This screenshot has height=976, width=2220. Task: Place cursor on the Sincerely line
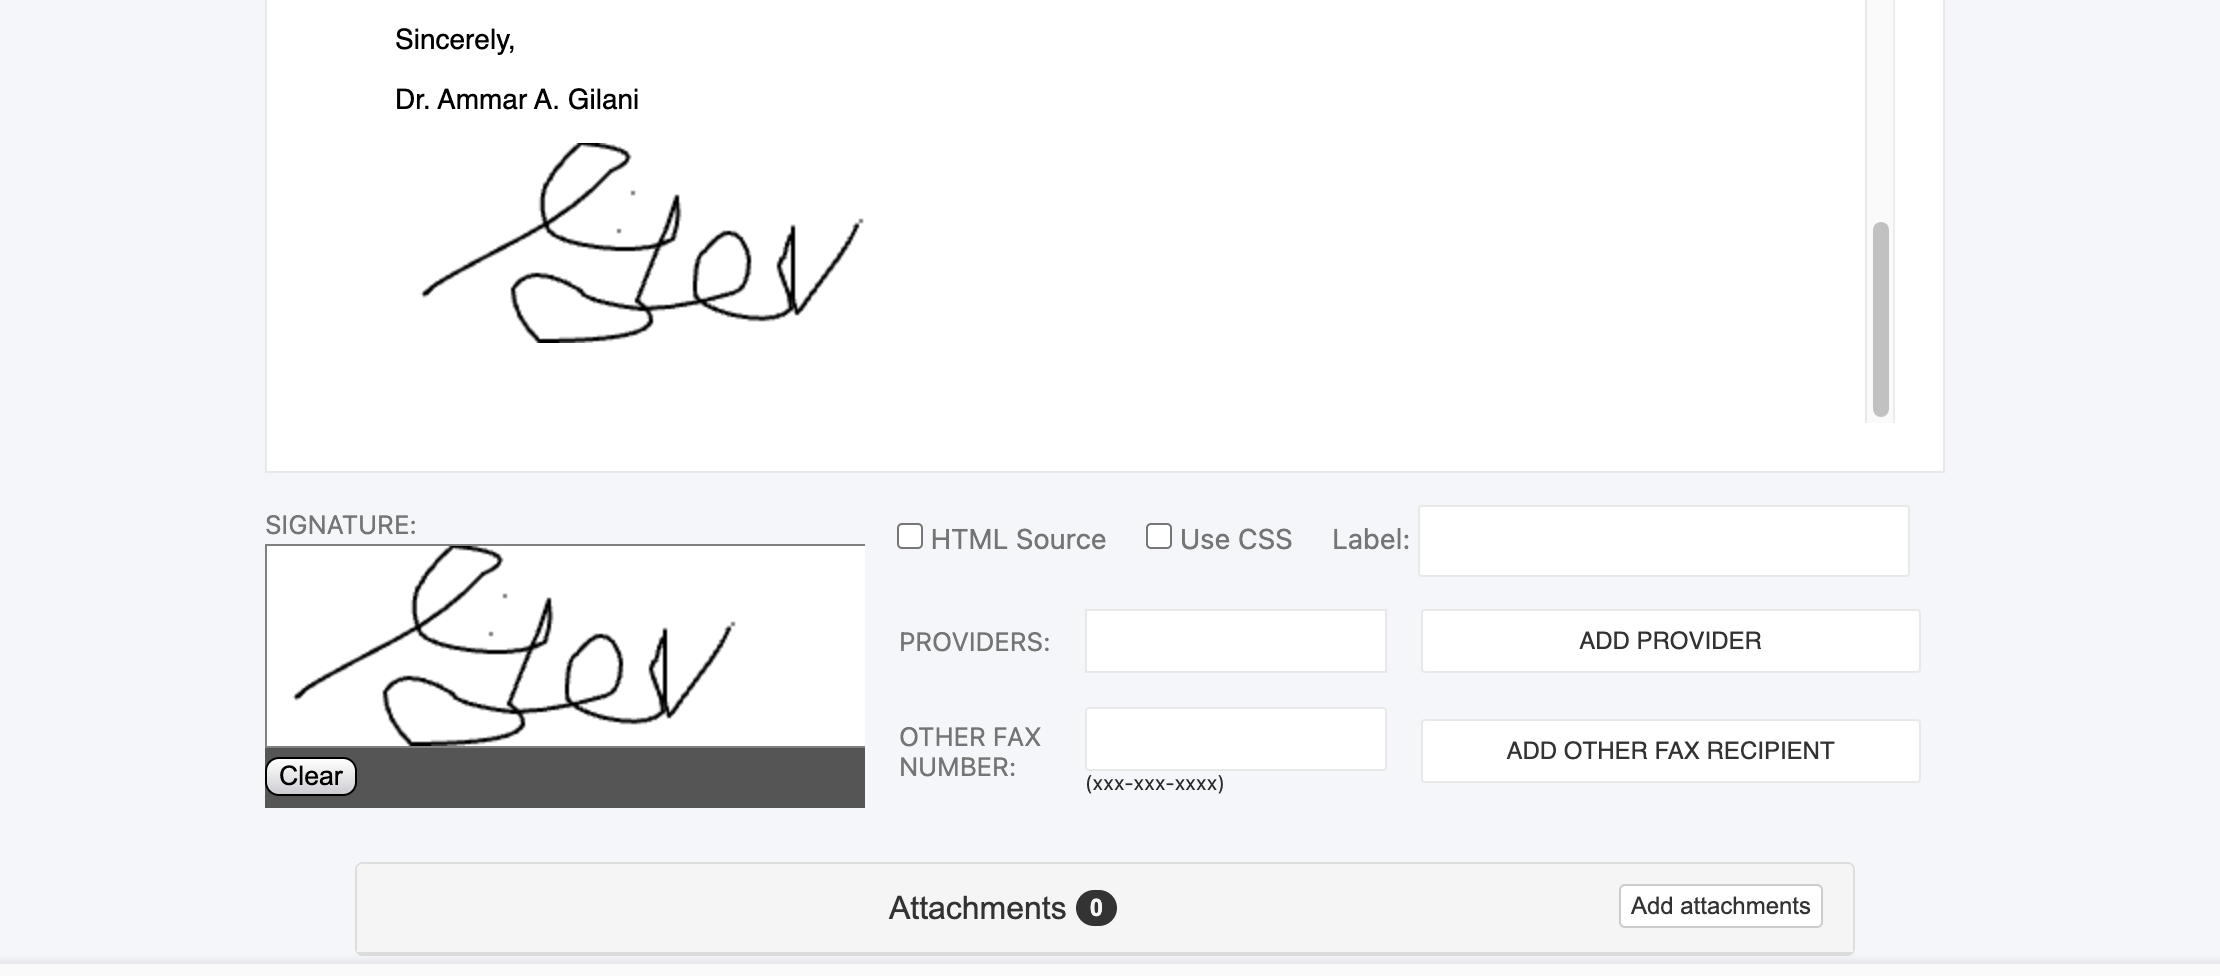pyautogui.click(x=455, y=40)
